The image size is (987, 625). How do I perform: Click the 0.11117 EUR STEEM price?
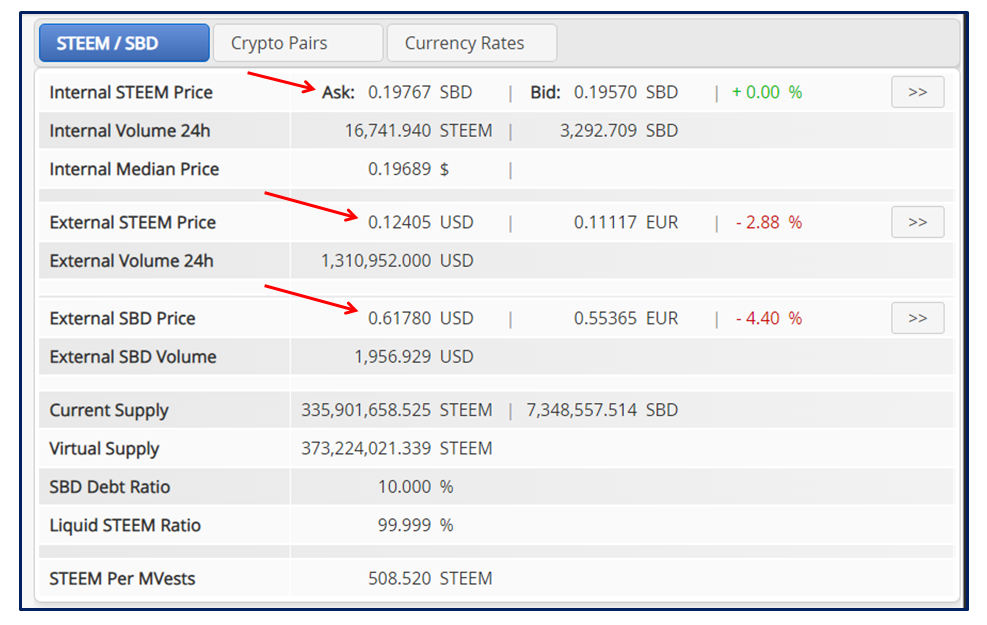[x=626, y=223]
